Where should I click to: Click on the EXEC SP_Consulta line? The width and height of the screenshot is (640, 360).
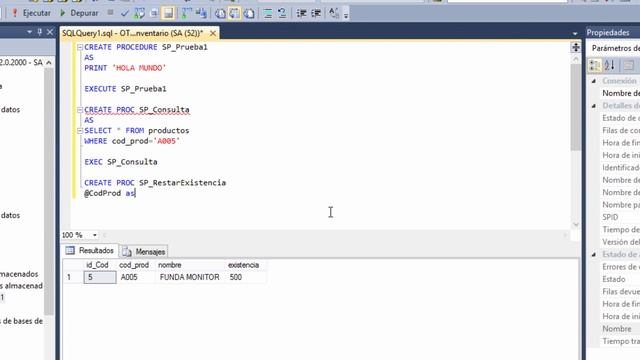(121, 162)
